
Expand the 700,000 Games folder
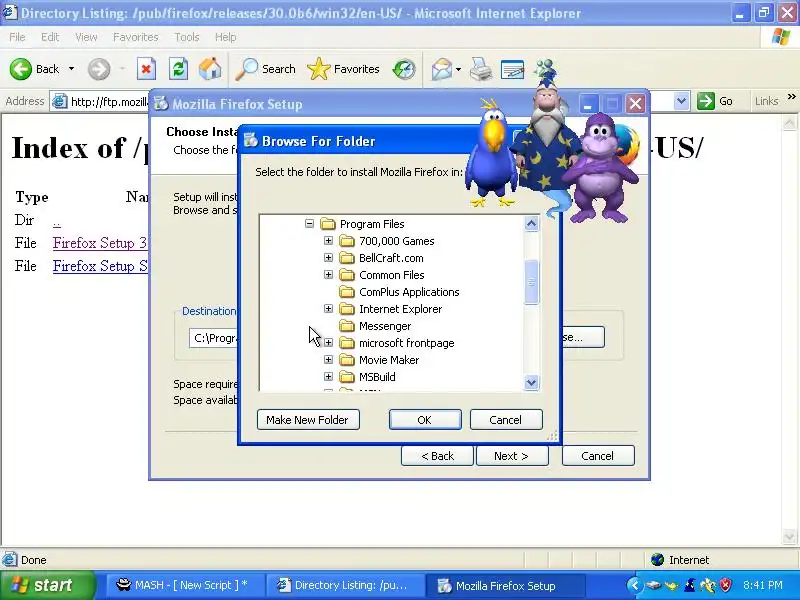click(x=328, y=240)
